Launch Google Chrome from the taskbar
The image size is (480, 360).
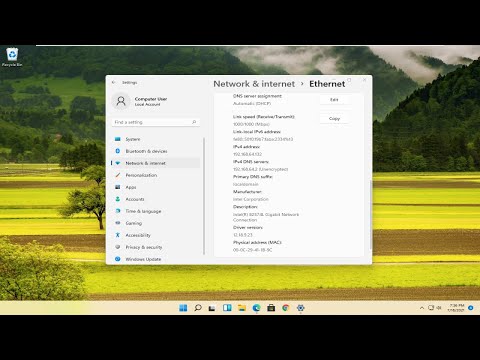coord(286,308)
